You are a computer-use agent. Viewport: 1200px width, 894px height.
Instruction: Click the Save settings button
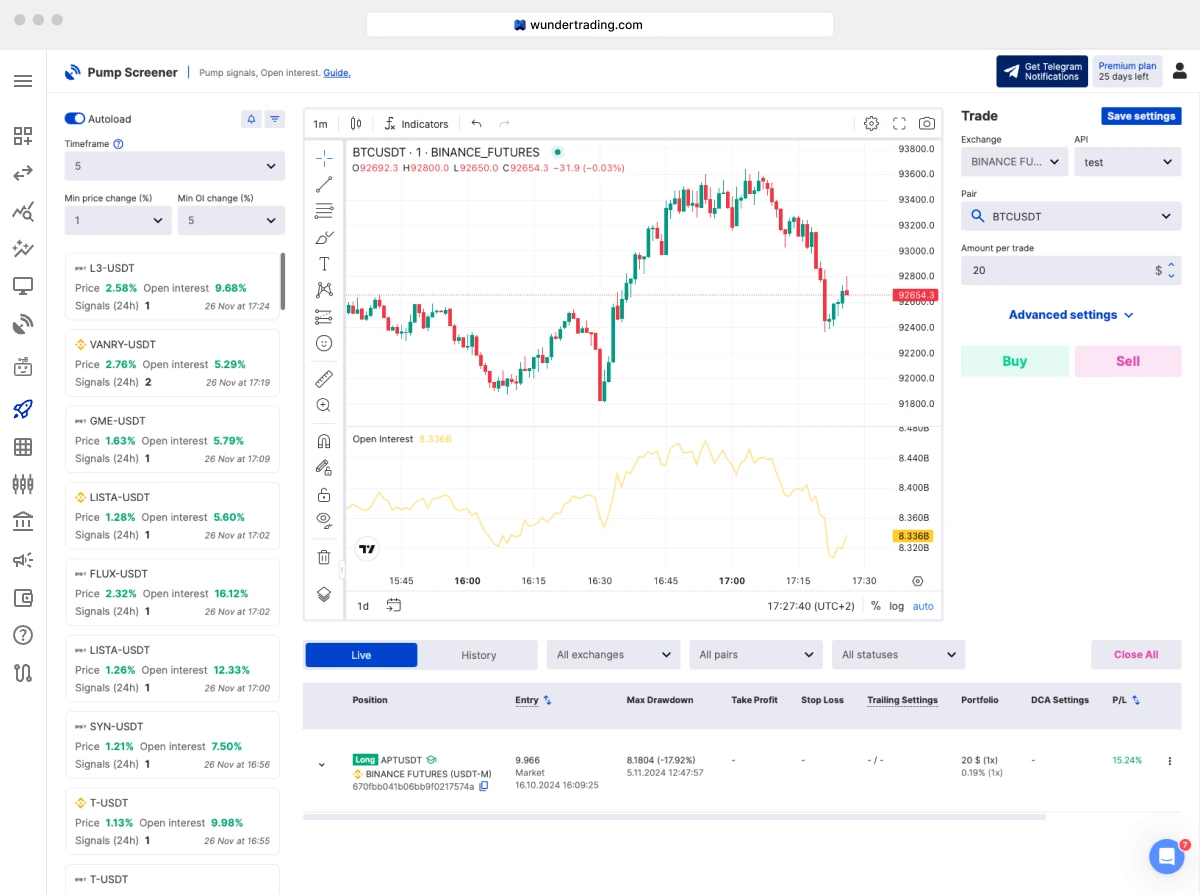click(x=1141, y=116)
